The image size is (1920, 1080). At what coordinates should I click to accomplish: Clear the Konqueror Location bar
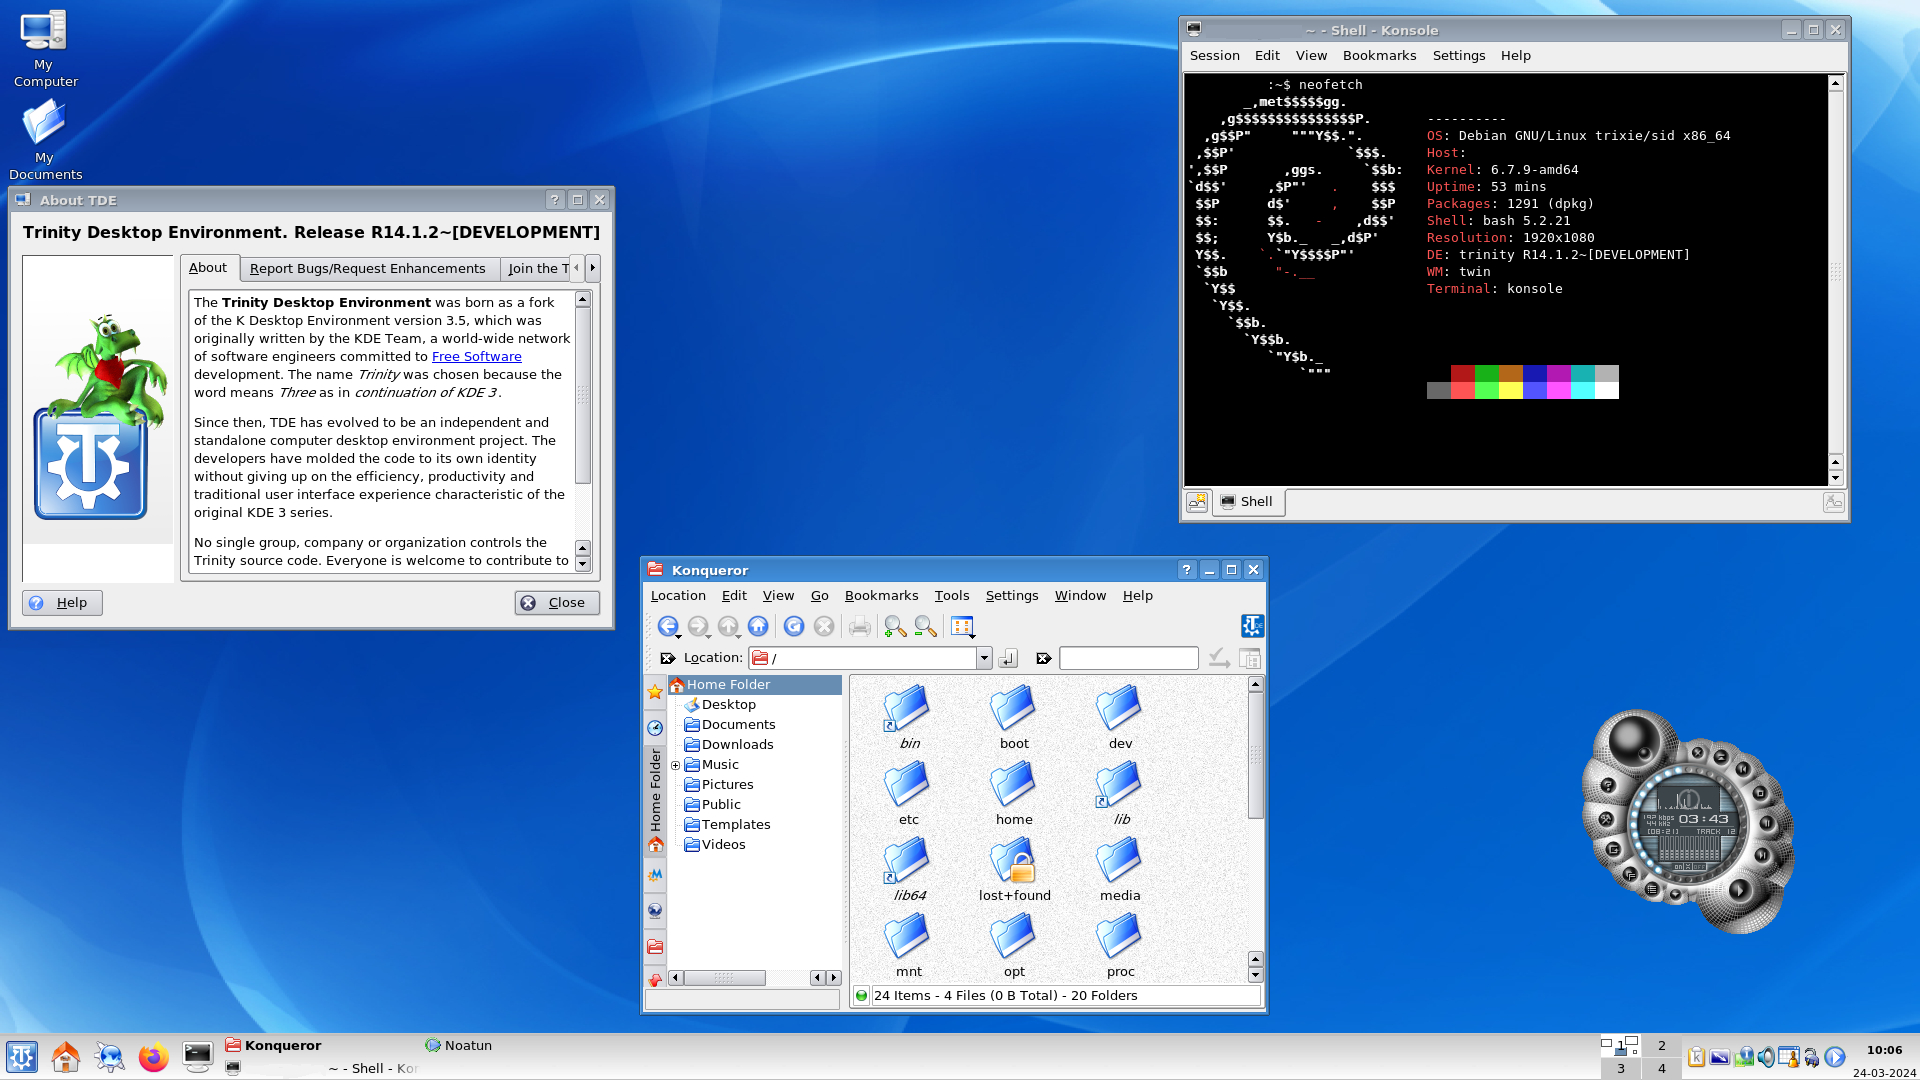tap(668, 658)
